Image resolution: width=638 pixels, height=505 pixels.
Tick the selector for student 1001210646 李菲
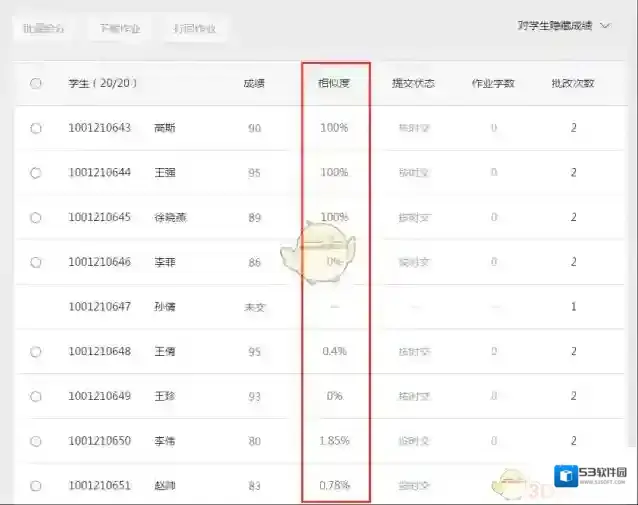(x=36, y=262)
